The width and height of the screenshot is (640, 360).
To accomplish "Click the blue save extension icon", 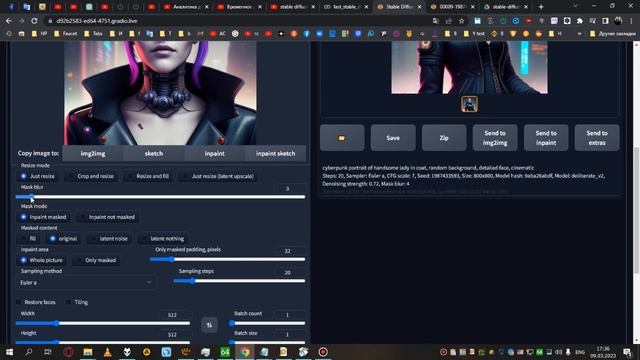I will 477,21.
